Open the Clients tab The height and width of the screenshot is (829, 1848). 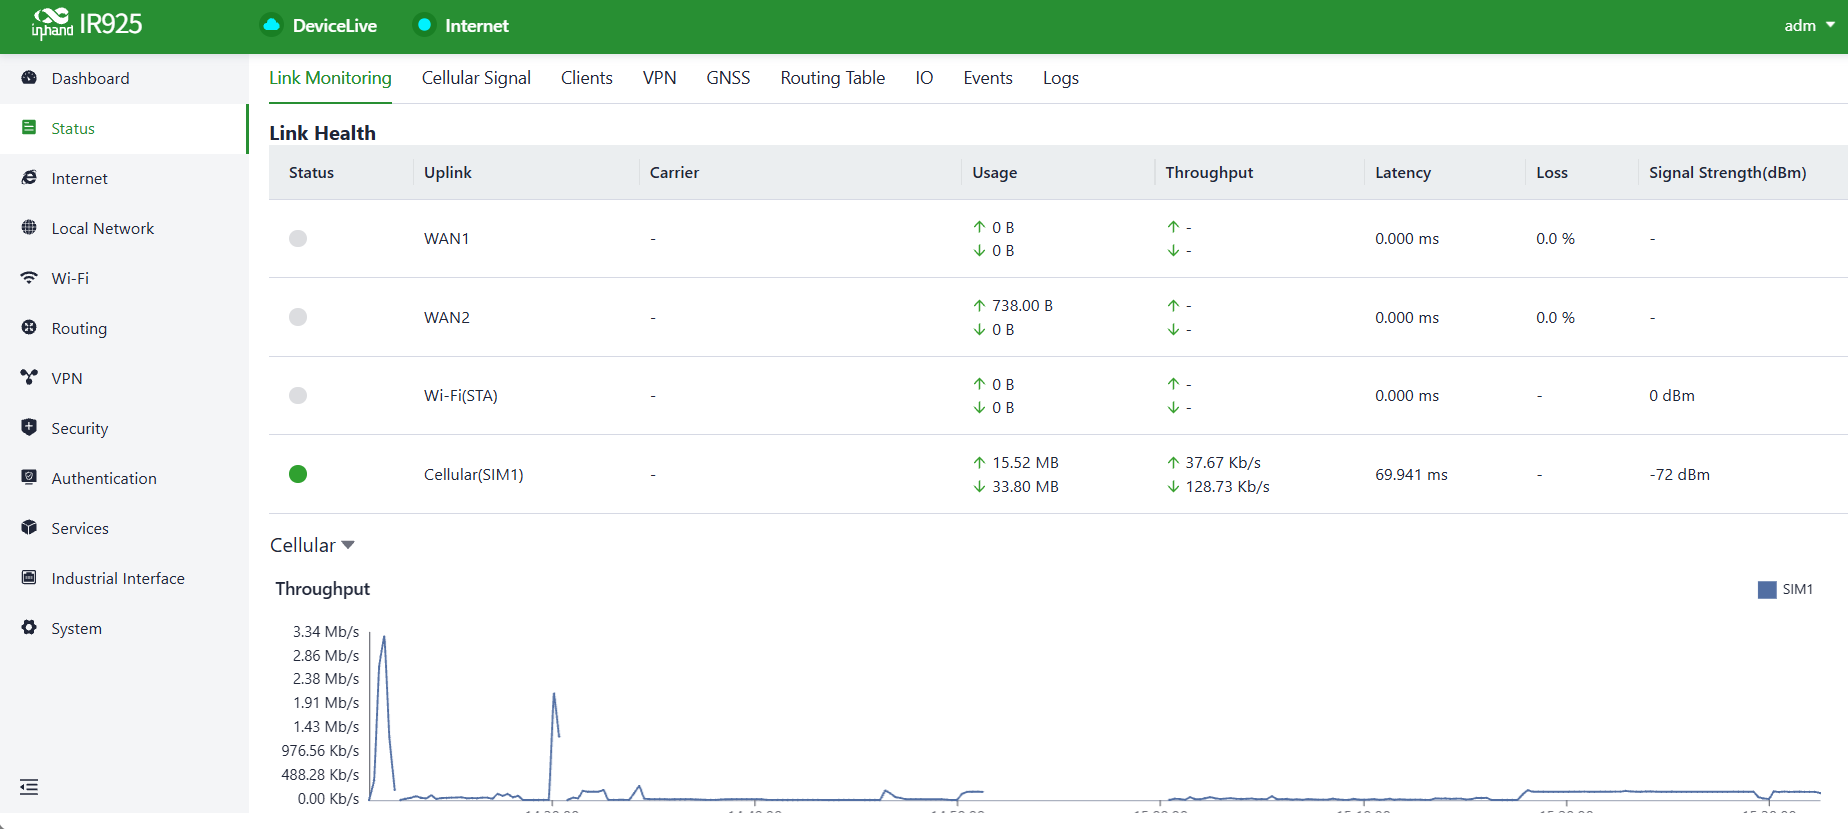tap(587, 78)
